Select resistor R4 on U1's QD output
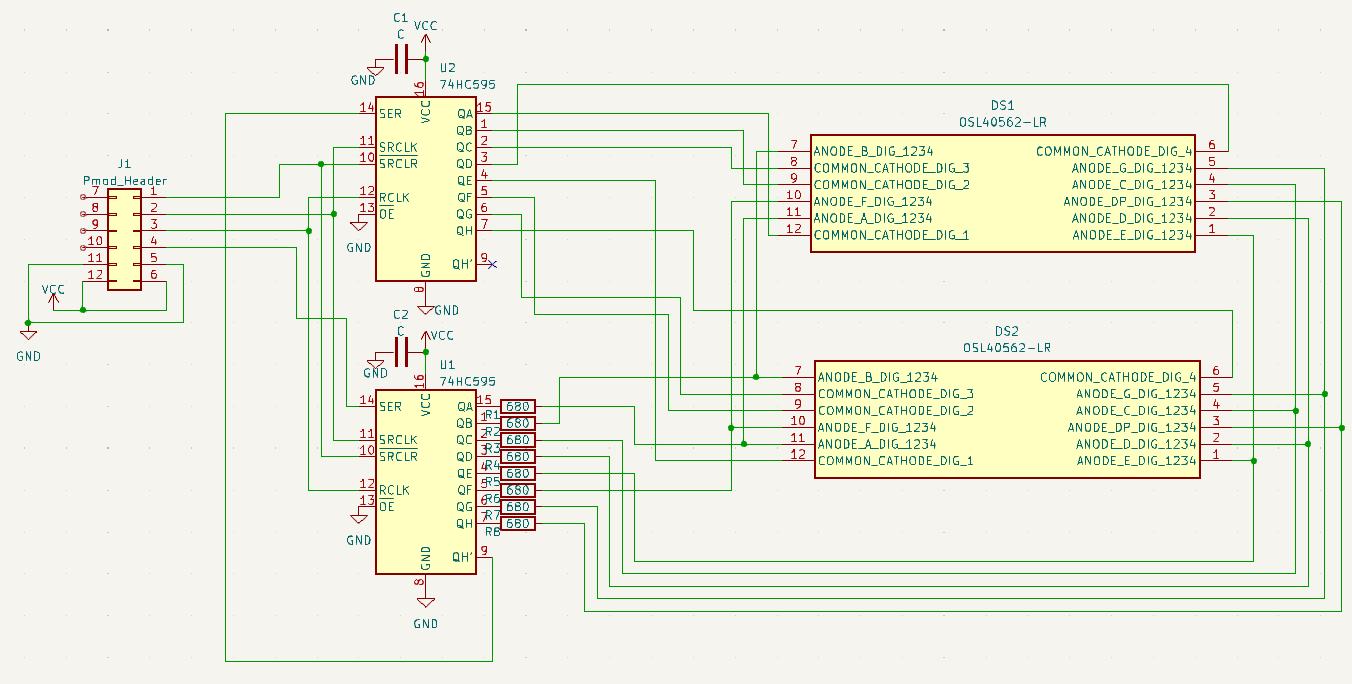1352x684 pixels. 518,457
